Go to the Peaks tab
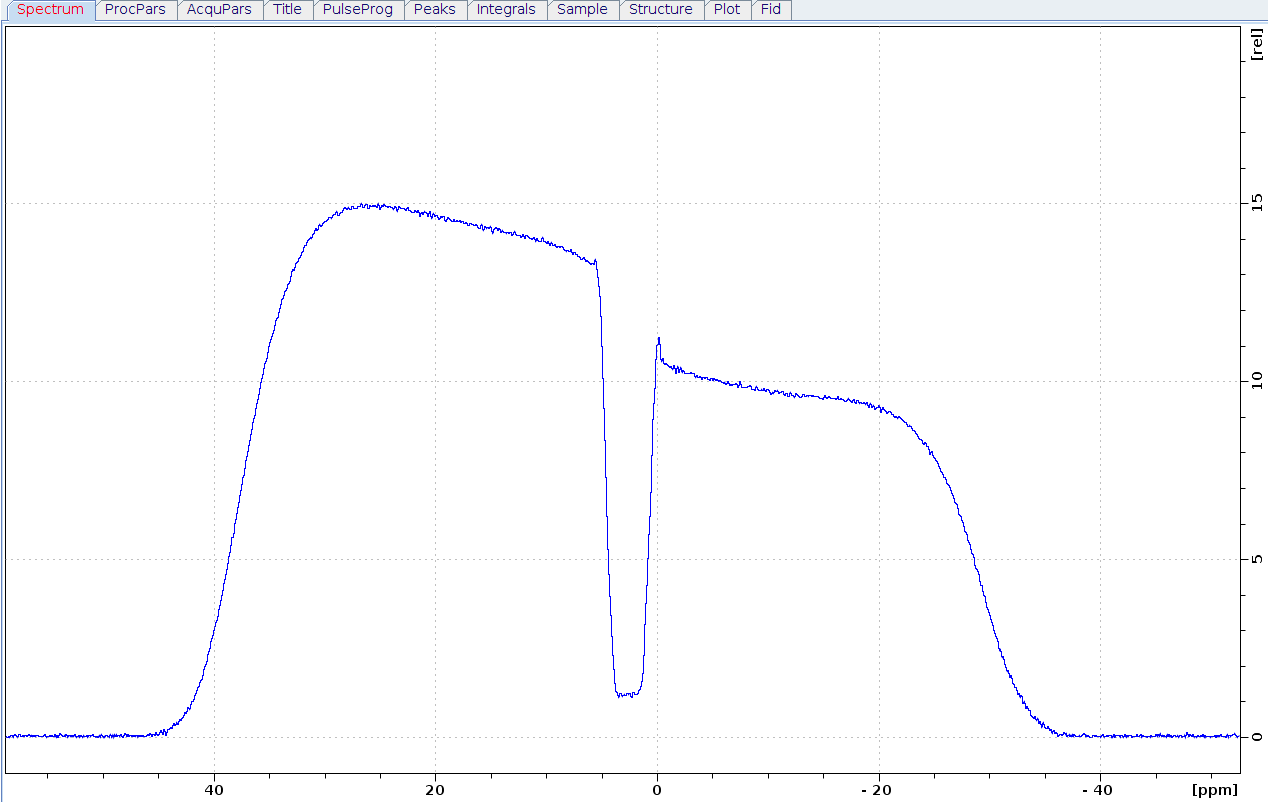 (x=435, y=10)
